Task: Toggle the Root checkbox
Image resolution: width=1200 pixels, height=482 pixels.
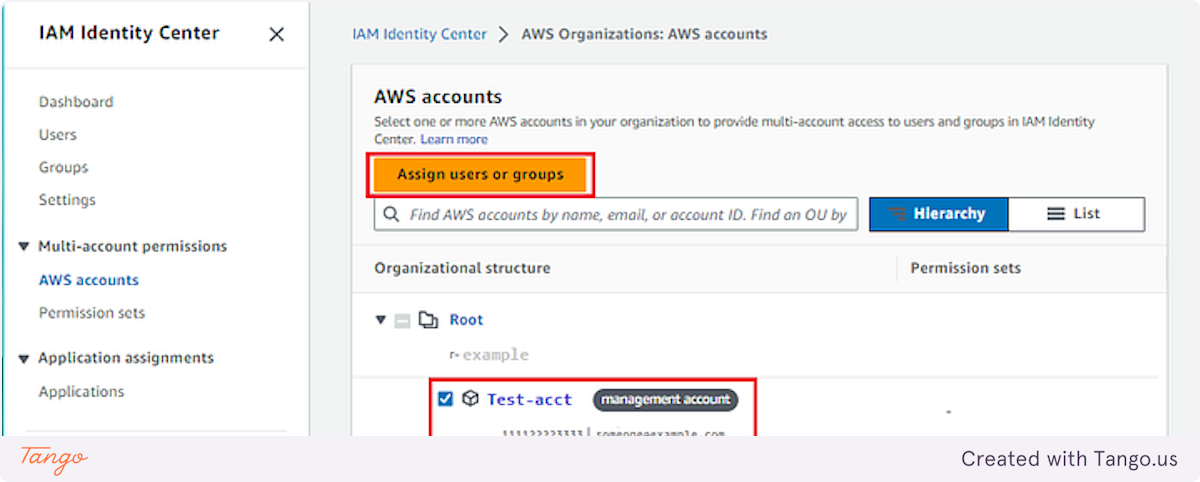Action: [x=402, y=321]
